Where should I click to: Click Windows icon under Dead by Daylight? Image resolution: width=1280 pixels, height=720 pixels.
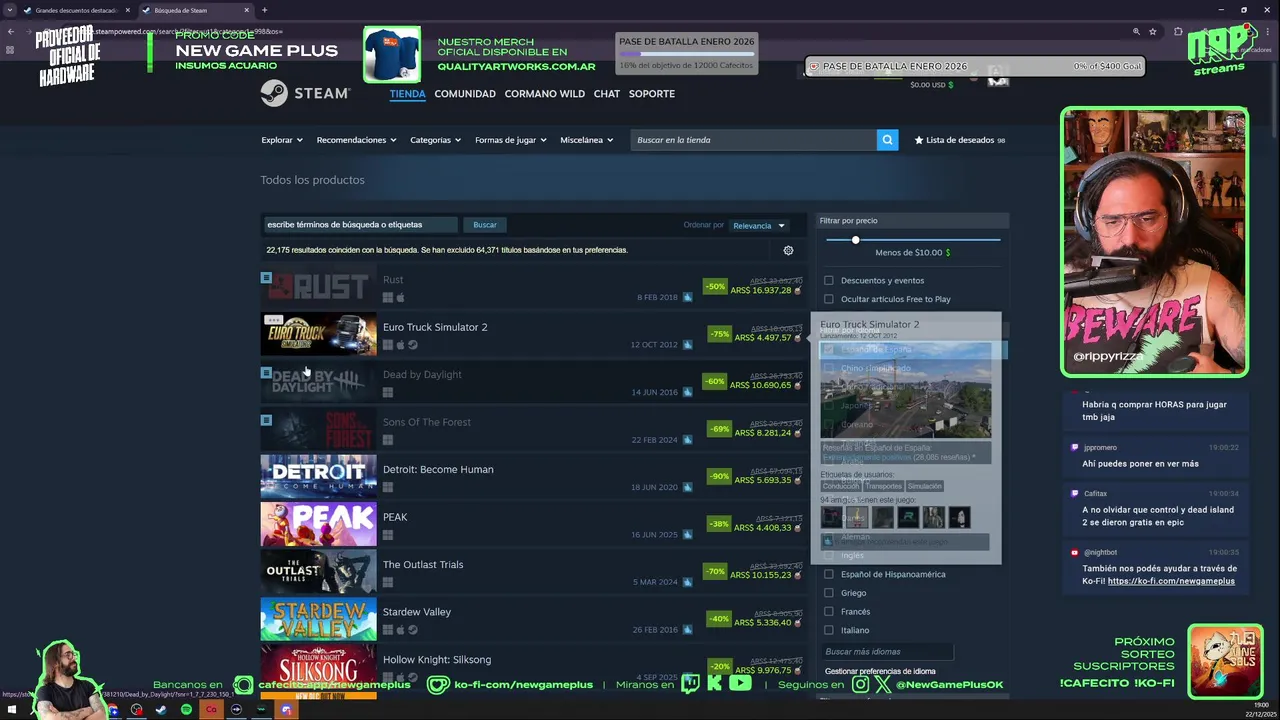(388, 392)
